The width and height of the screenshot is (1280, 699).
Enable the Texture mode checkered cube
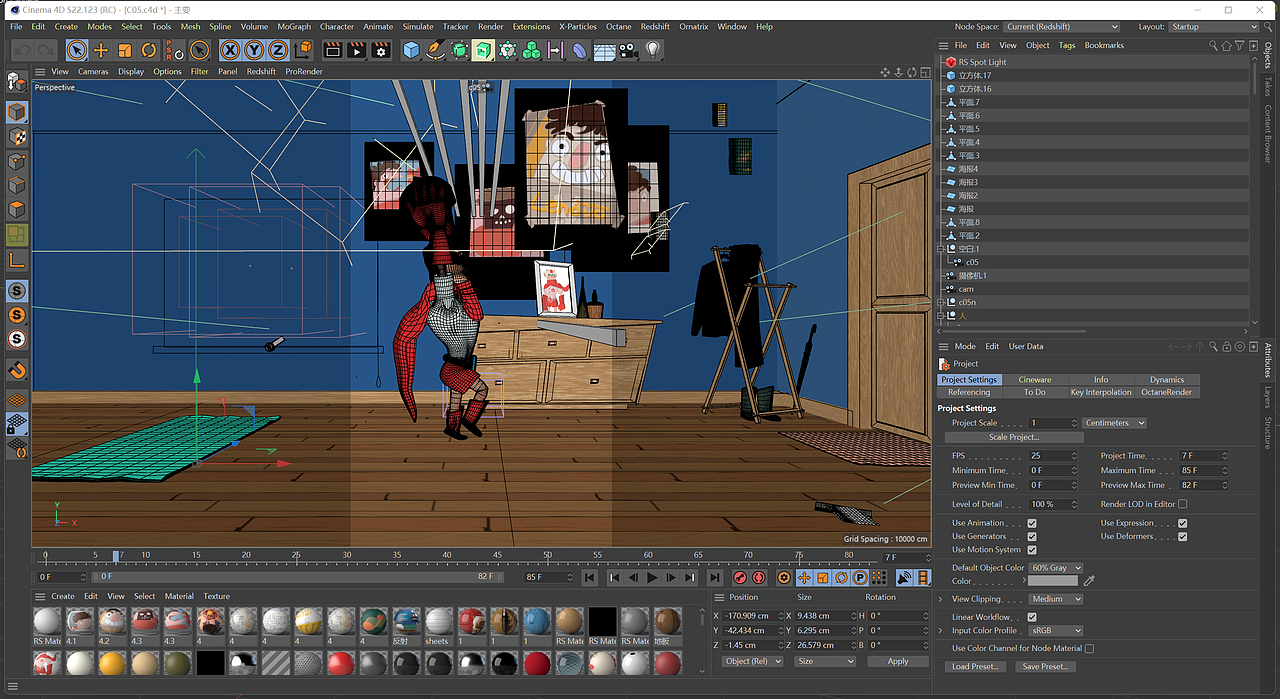tap(17, 136)
